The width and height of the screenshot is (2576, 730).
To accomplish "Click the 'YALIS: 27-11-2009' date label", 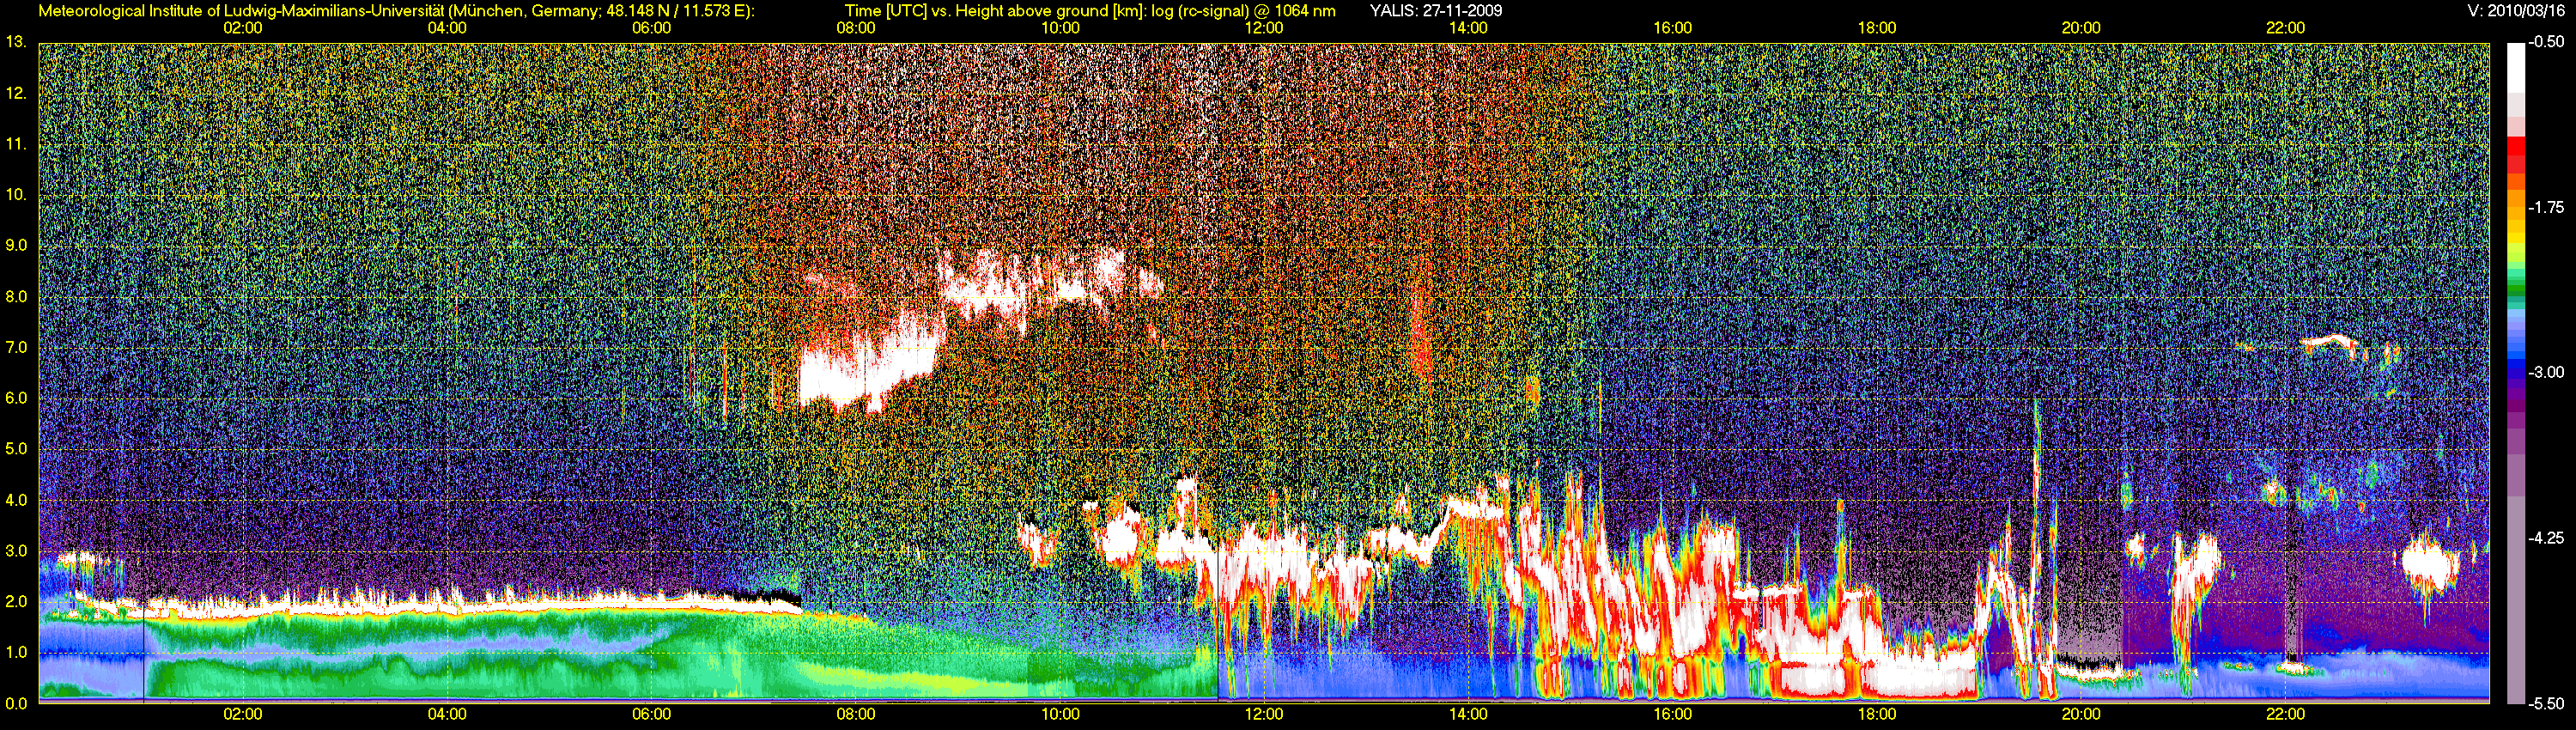I will pyautogui.click(x=1436, y=11).
